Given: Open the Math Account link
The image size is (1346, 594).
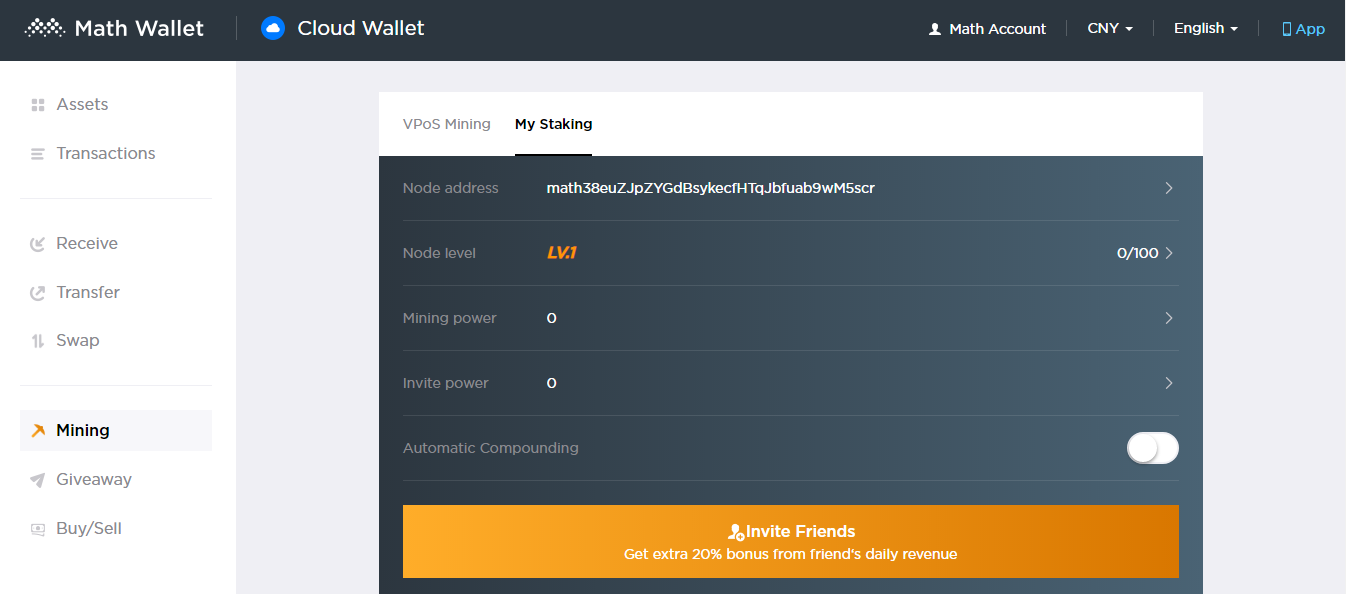Looking at the screenshot, I should click(x=987, y=29).
